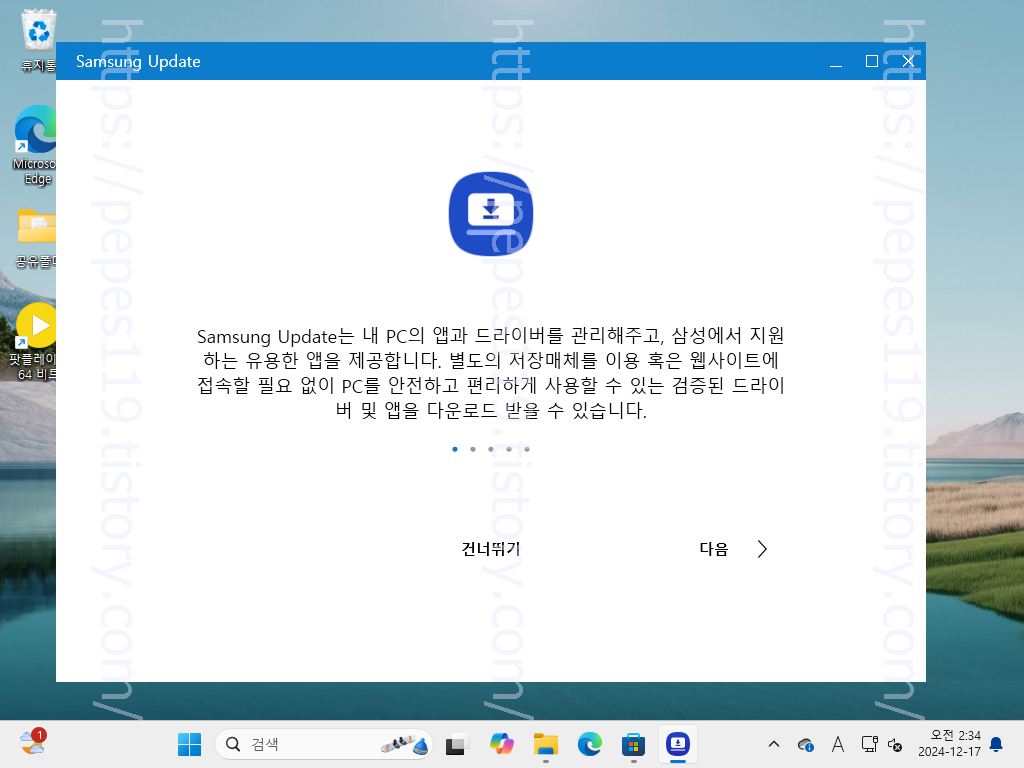Image resolution: width=1024 pixels, height=768 pixels.
Task: Select the third page indicator dot
Action: tap(491, 449)
